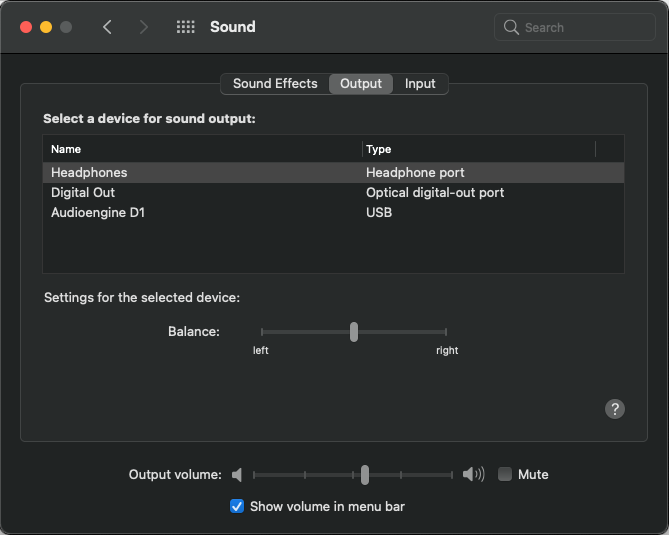This screenshot has width=669, height=535.
Task: Enable the Mute checkbox
Action: click(505, 474)
